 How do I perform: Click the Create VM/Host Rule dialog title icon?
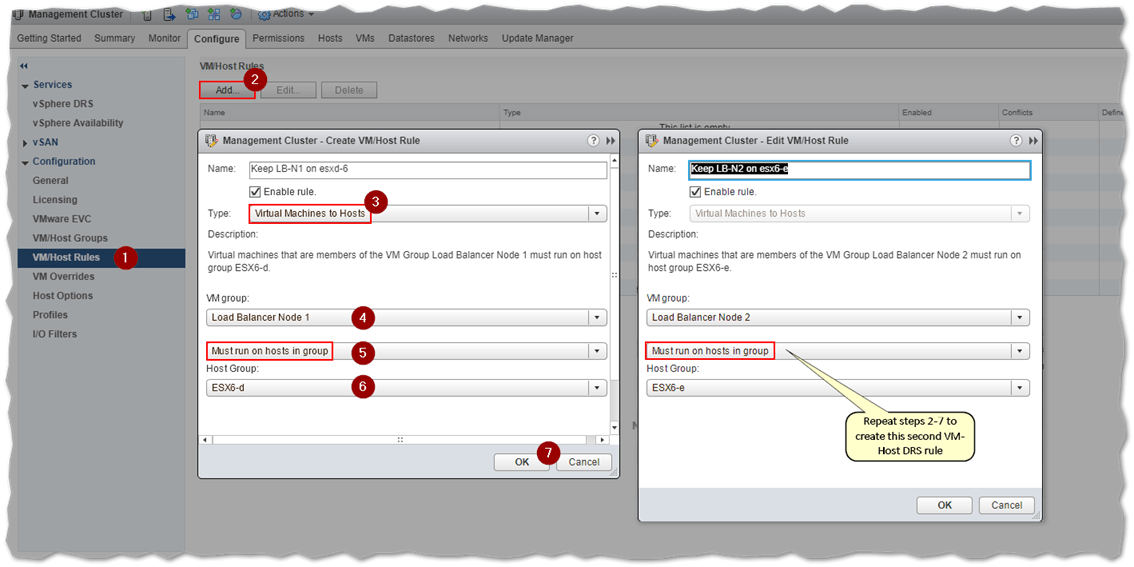click(212, 140)
